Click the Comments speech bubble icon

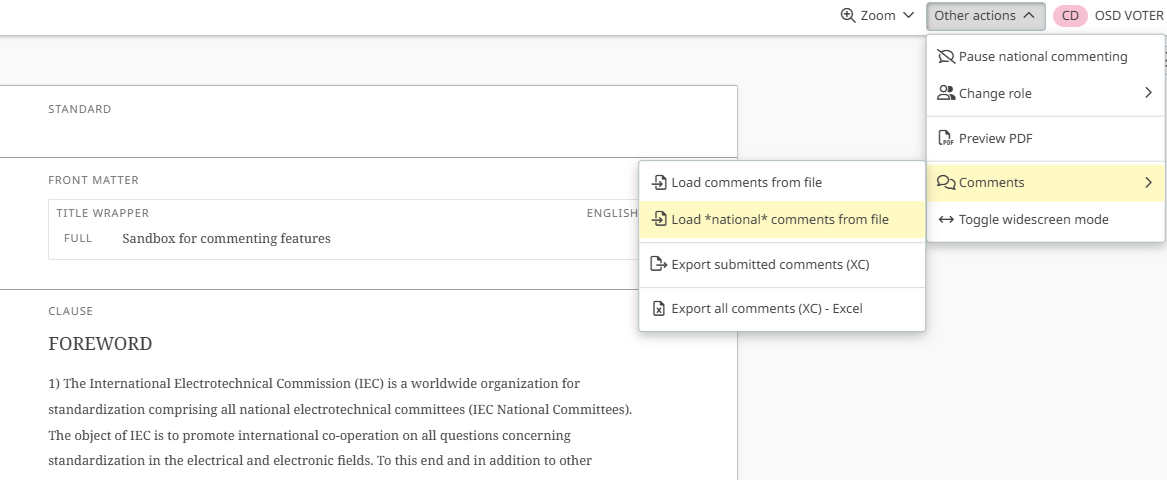[x=946, y=183]
